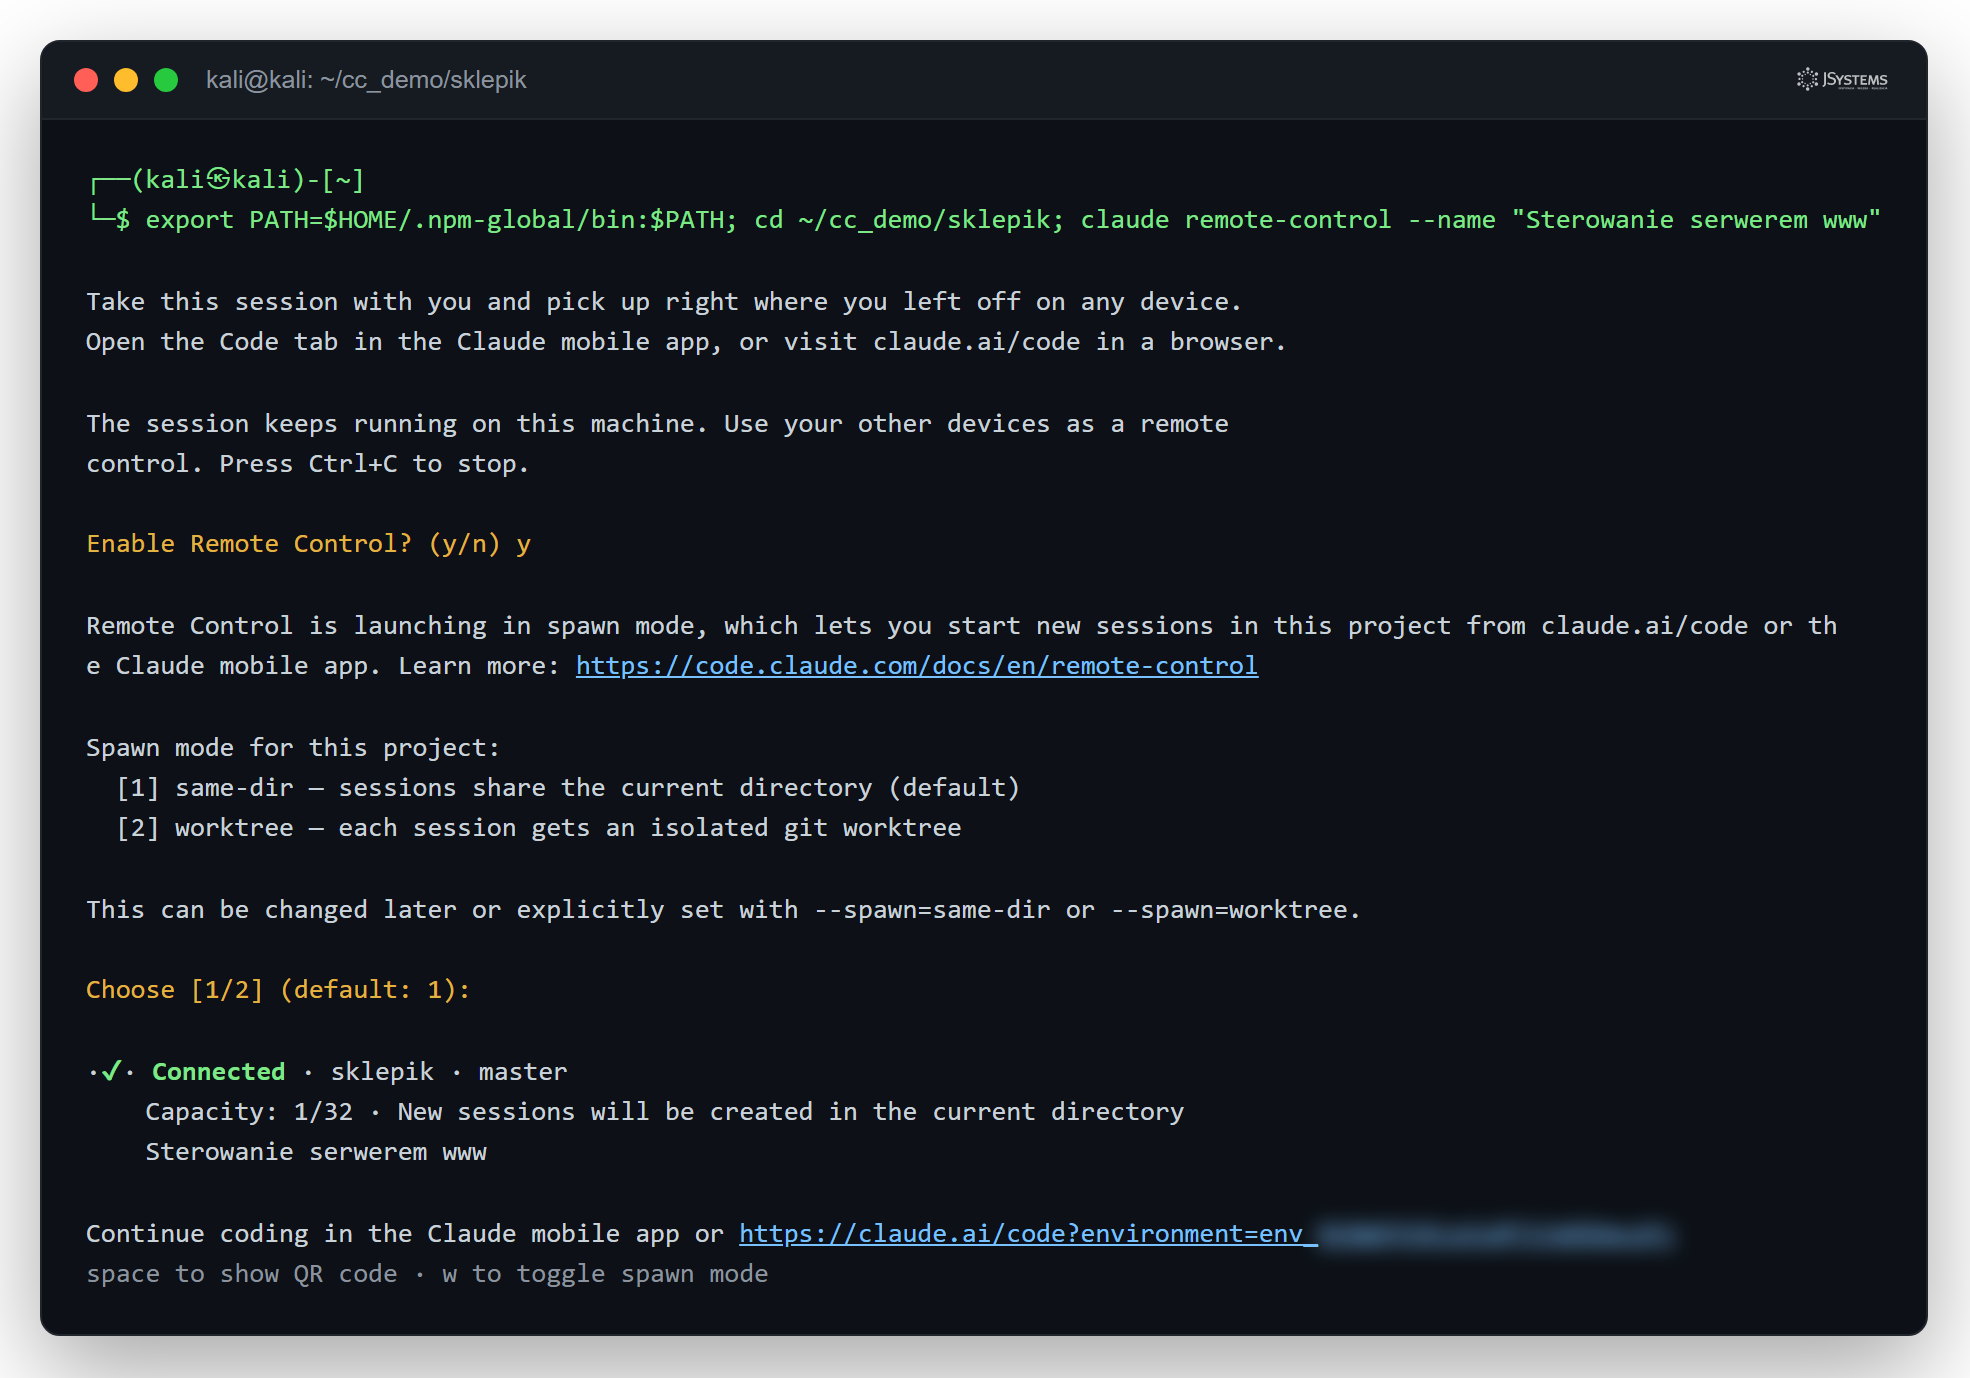This screenshot has height=1378, width=1970.
Task: Click the quoted "Sterowanie serwerem www" command argument
Action: pyautogui.click(x=1696, y=219)
